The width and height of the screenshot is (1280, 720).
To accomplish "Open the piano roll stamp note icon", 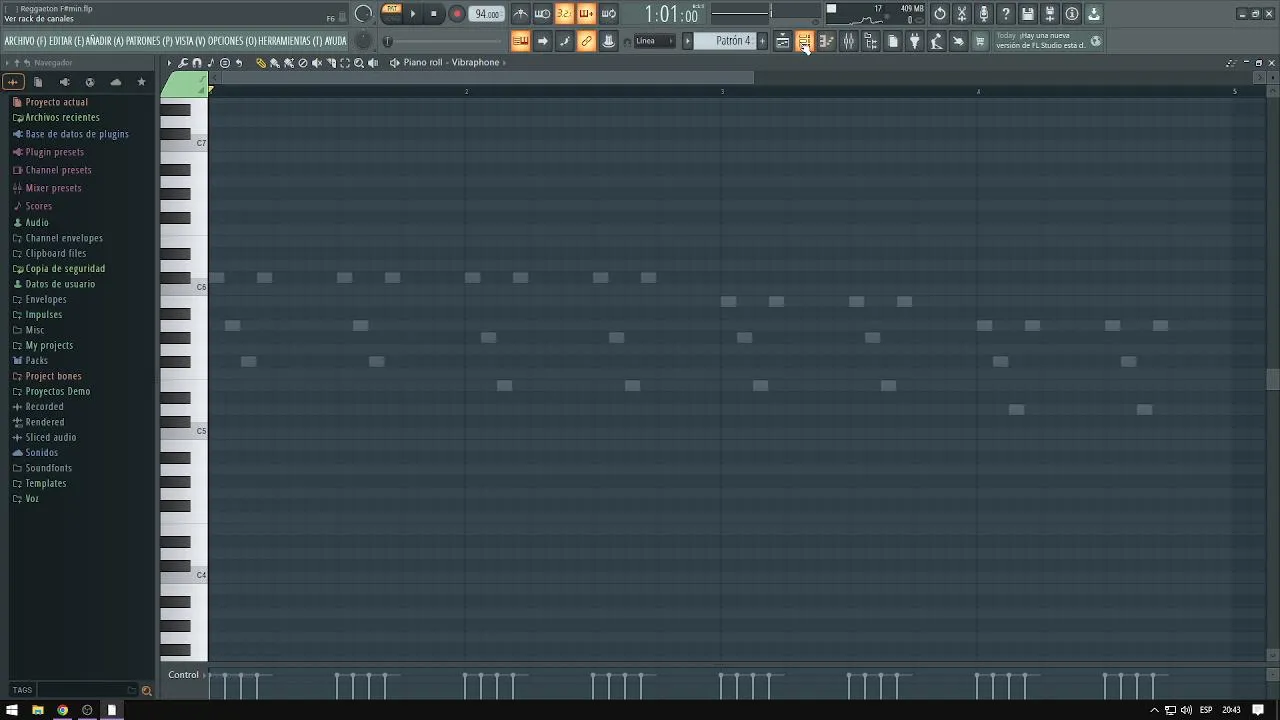I will pyautogui.click(x=211, y=63).
